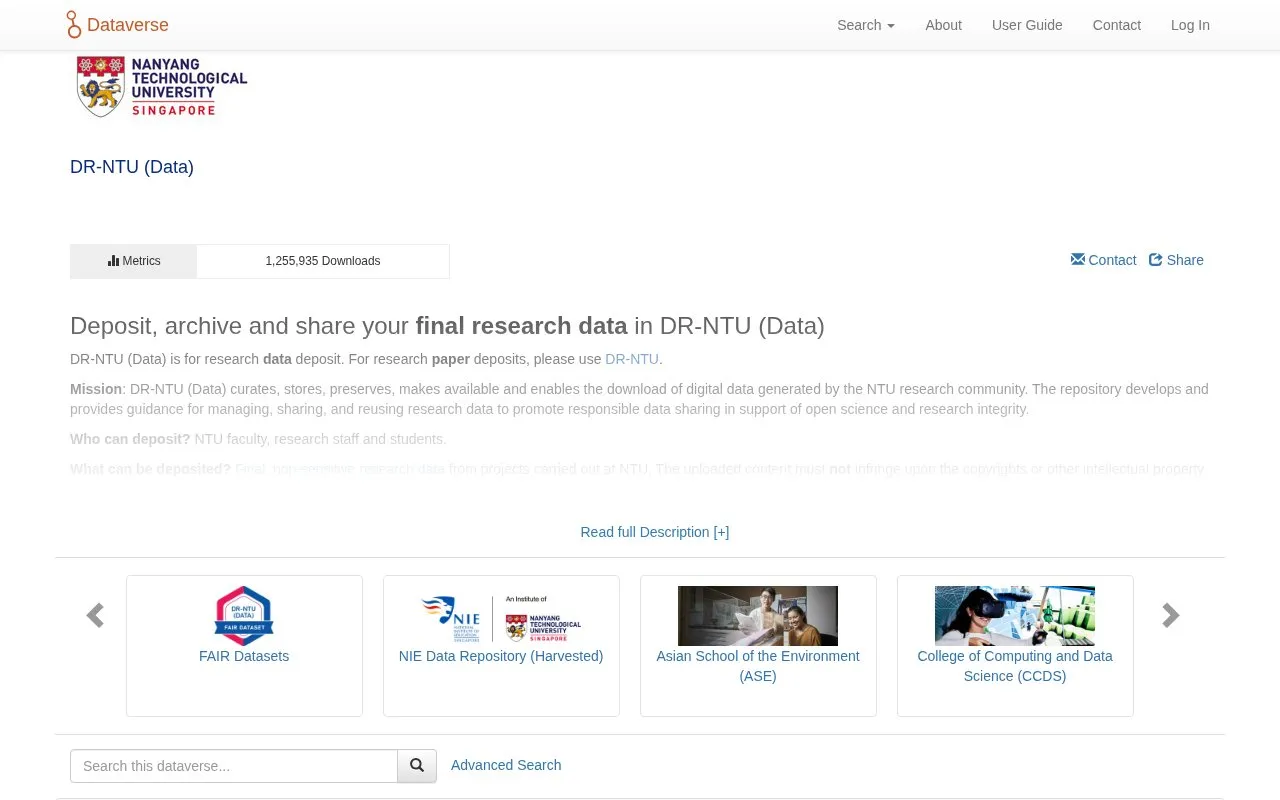The image size is (1280, 800).
Task: Click the Dataverse logo icon
Action: tap(74, 25)
